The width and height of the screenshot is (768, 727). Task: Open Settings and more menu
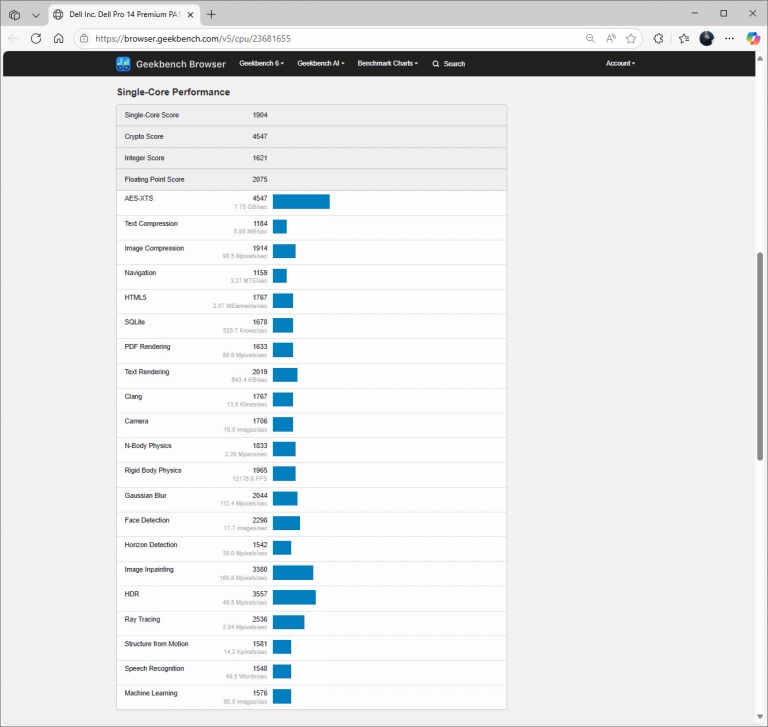729,38
